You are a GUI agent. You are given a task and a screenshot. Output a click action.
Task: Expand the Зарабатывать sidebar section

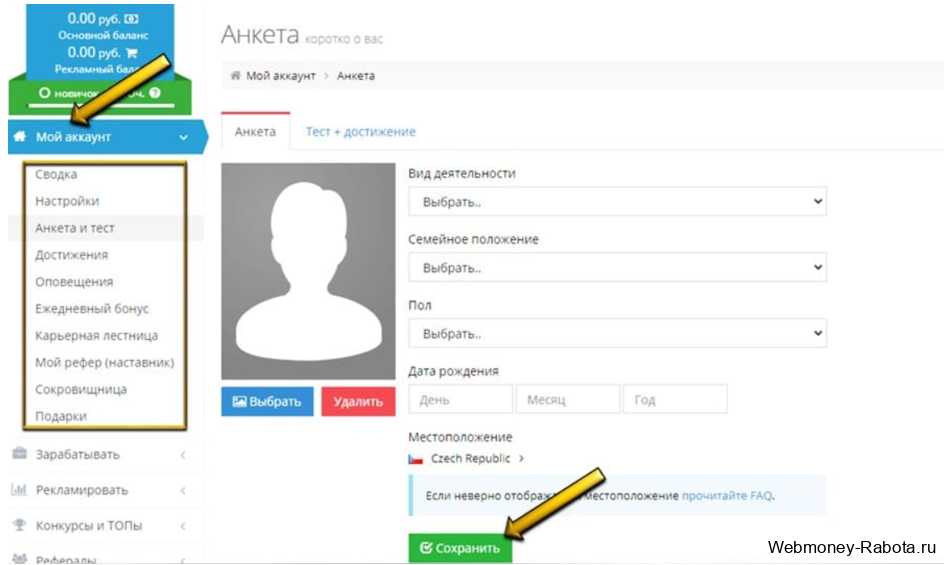pos(182,455)
